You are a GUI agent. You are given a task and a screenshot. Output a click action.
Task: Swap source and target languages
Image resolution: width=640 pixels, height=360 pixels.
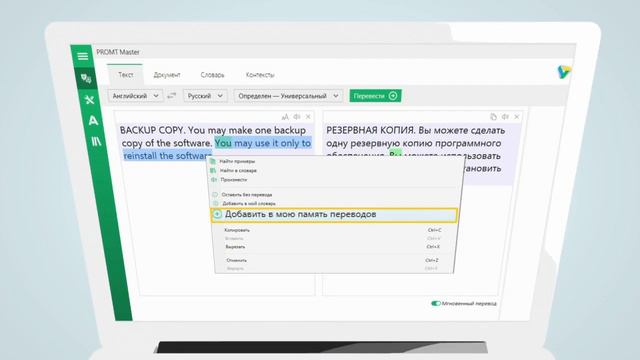172,96
